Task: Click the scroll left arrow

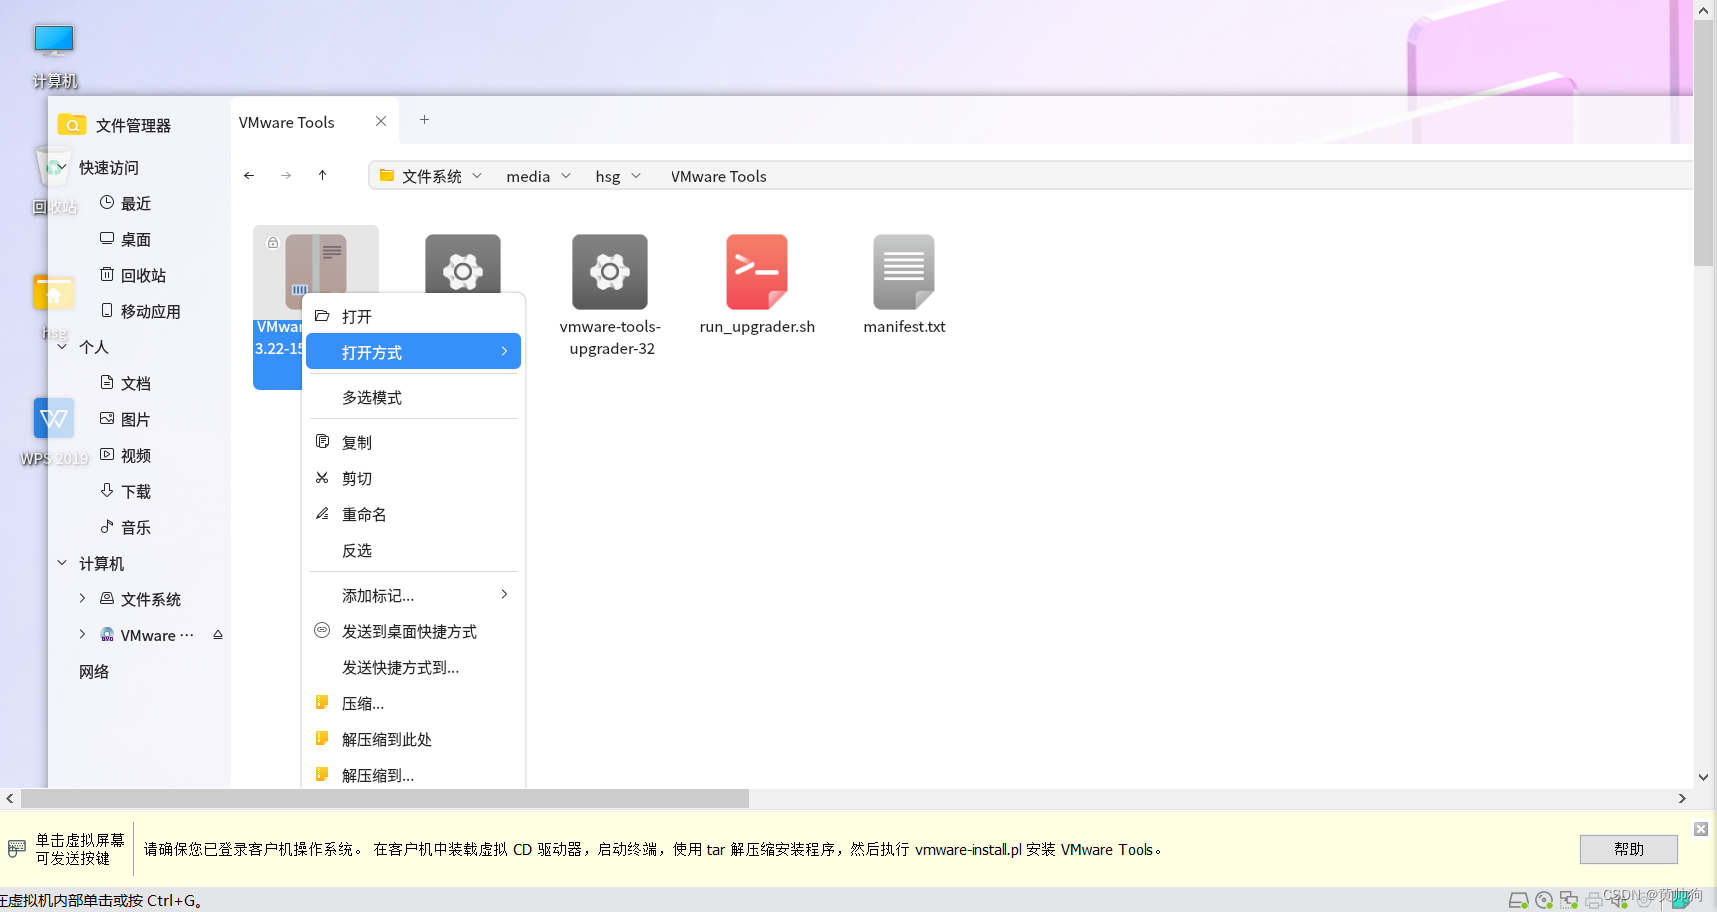Action: point(10,798)
